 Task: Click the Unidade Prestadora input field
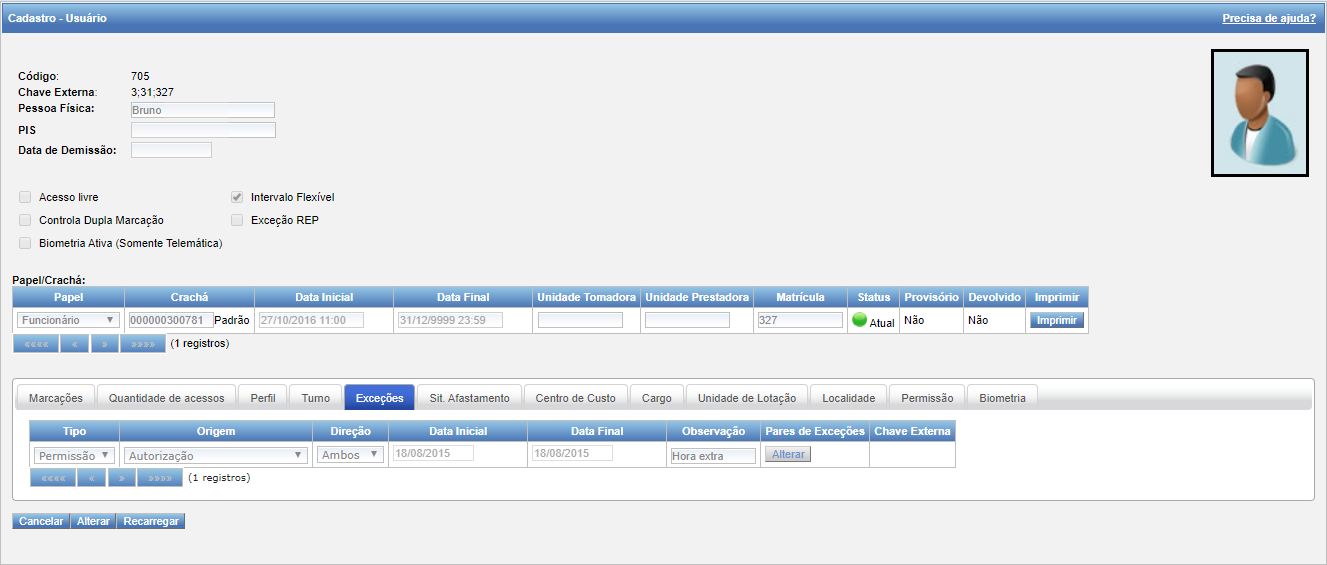coord(687,320)
